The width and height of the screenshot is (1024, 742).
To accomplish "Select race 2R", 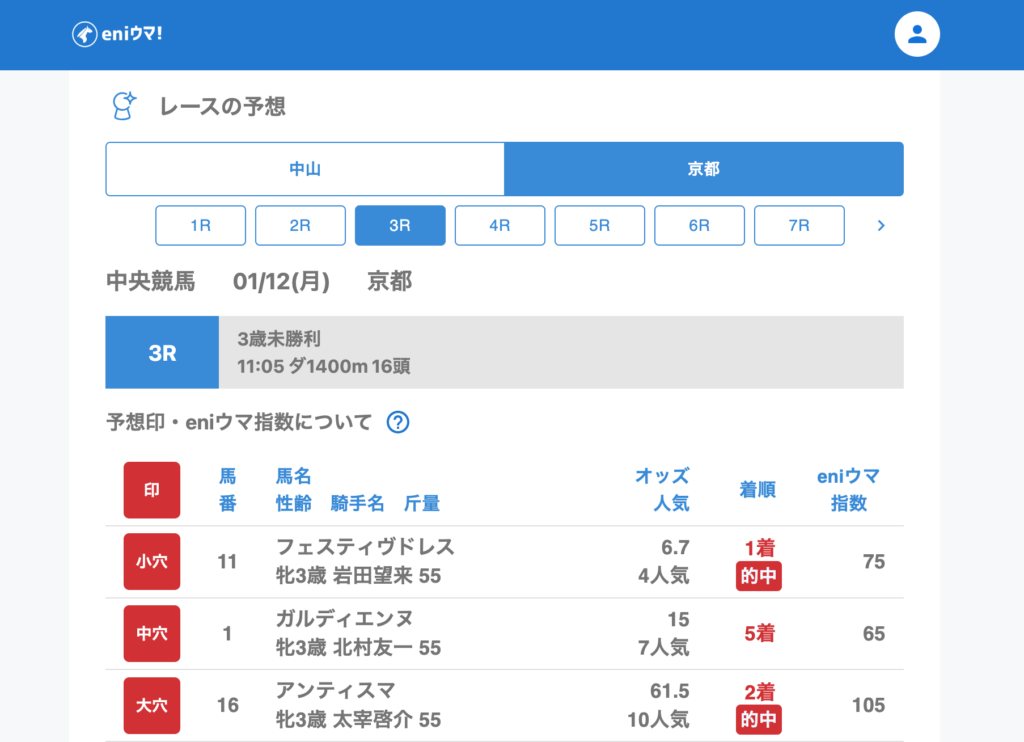I will (x=300, y=226).
